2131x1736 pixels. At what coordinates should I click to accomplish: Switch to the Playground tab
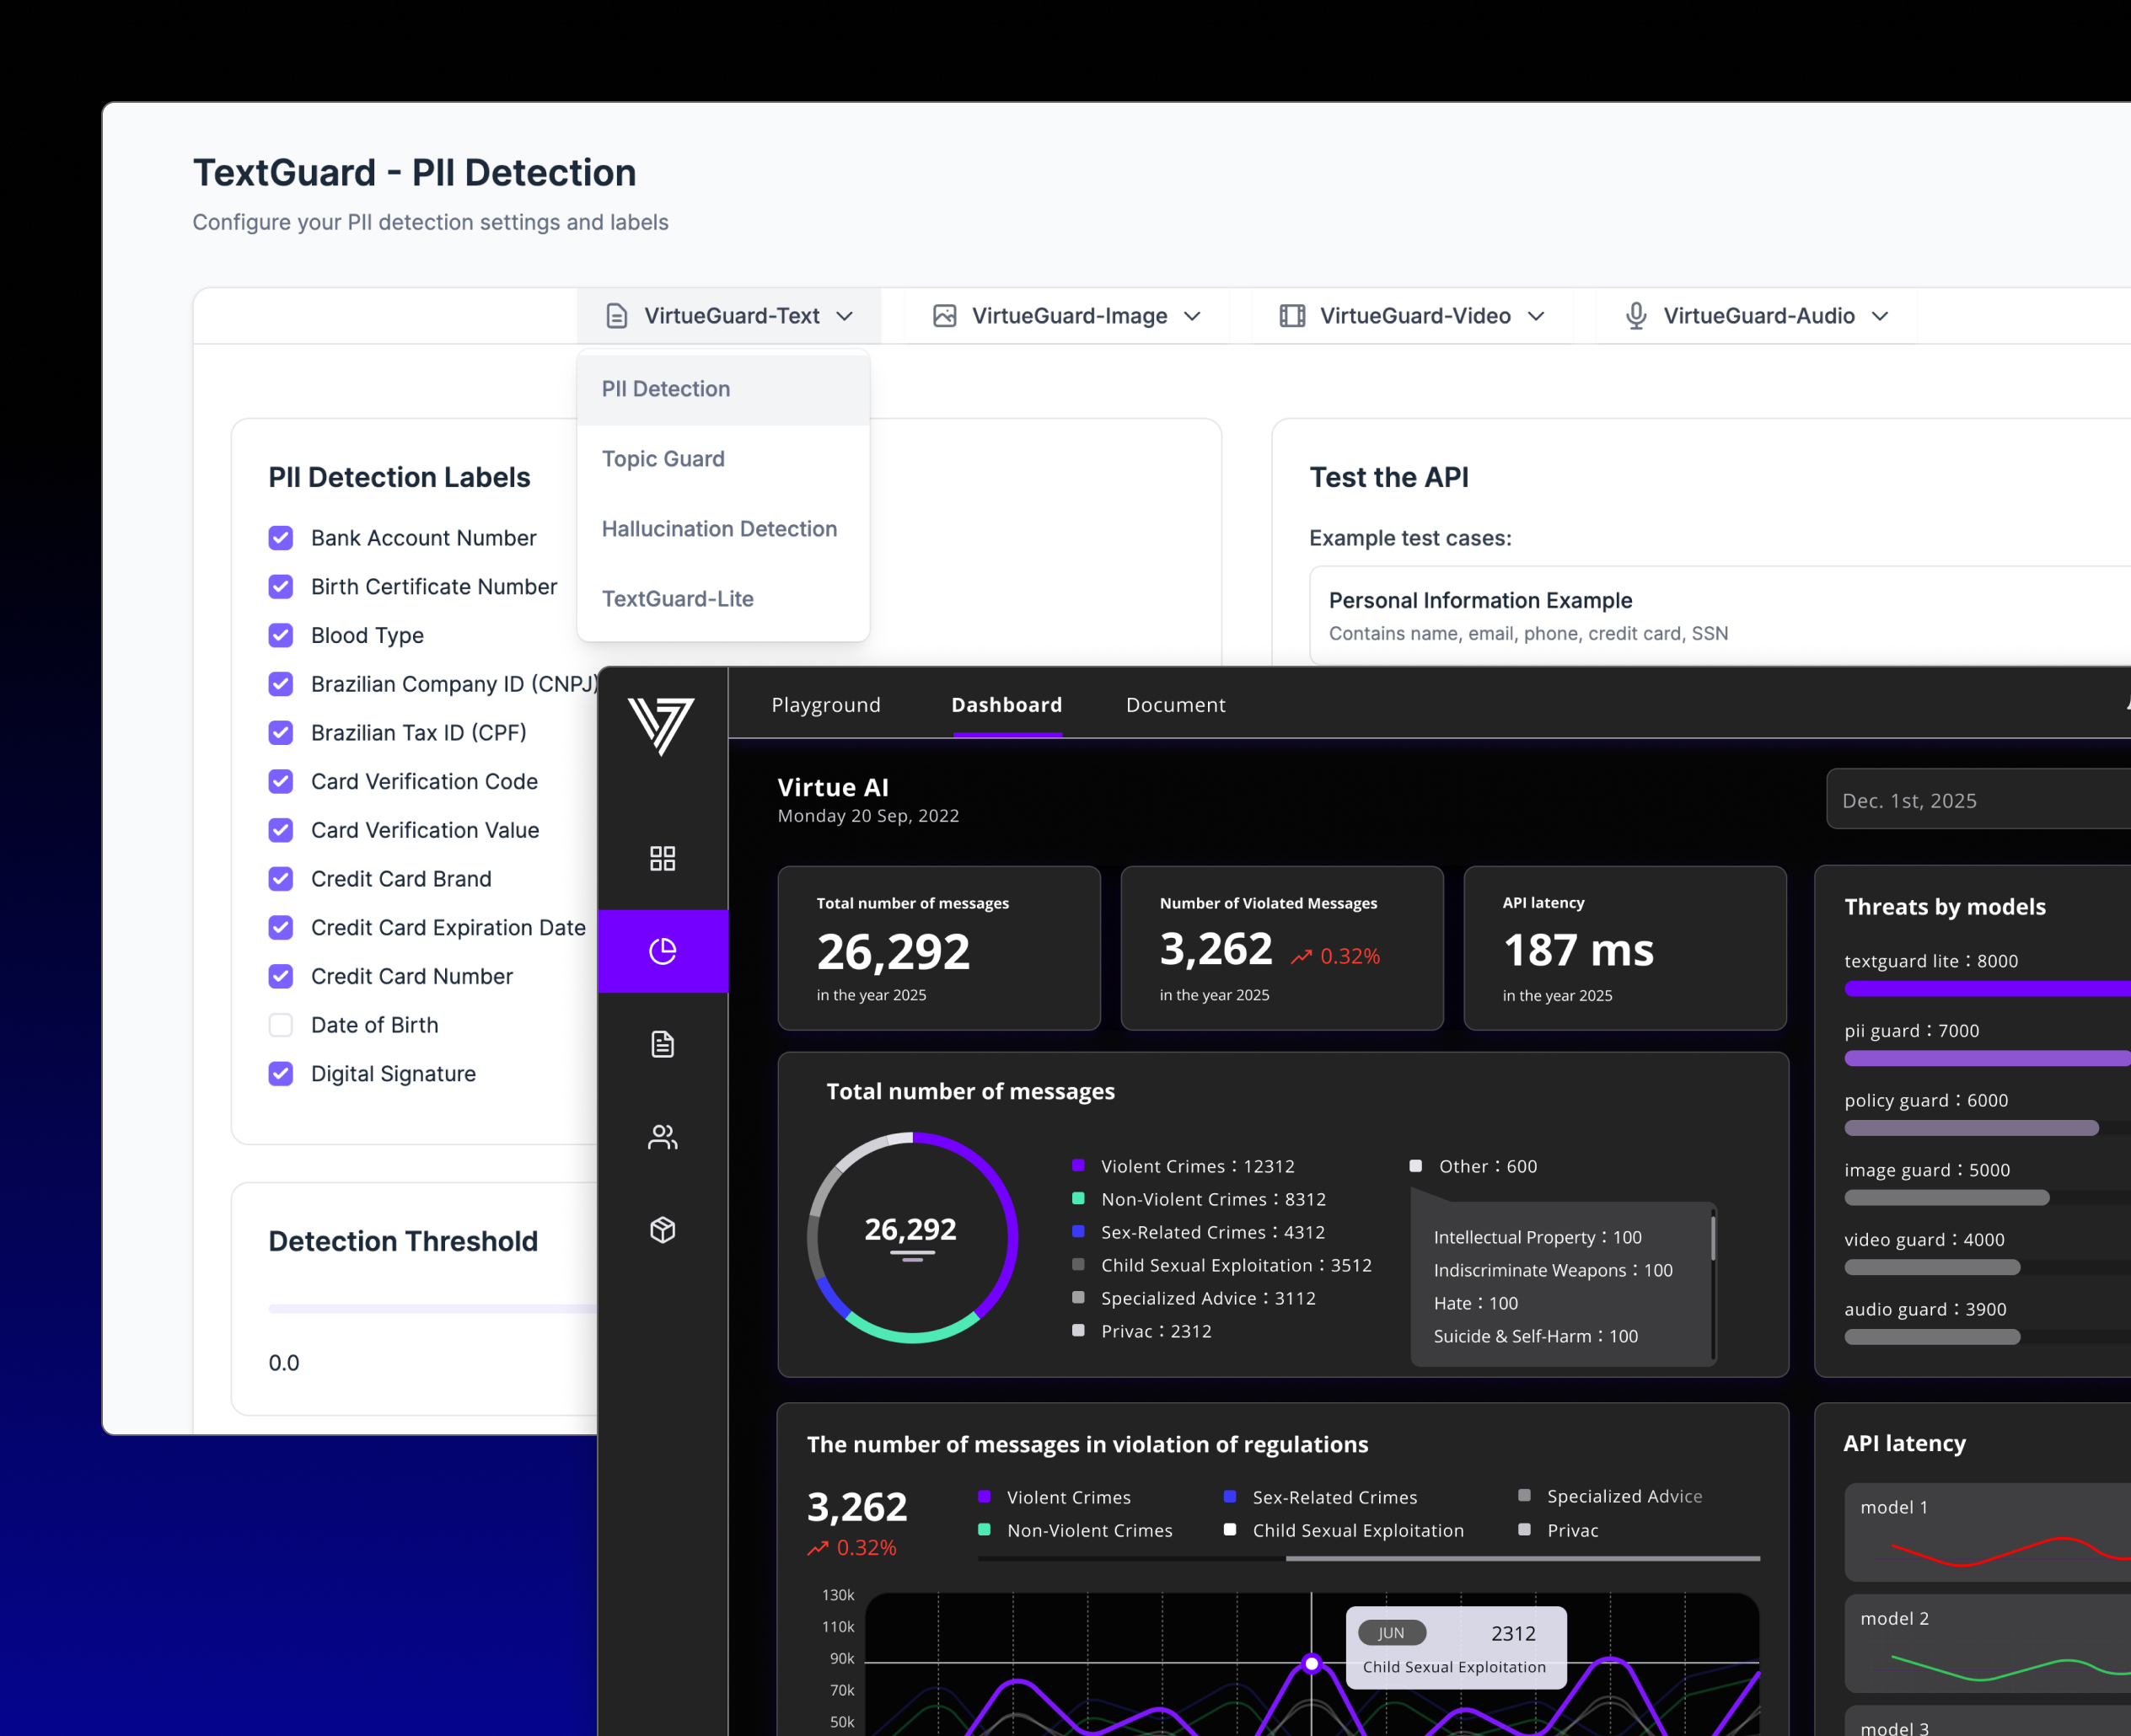[826, 705]
